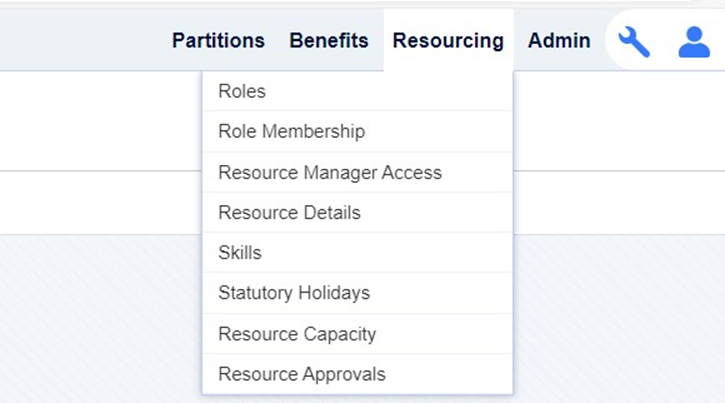The image size is (725, 403).
Task: Go to Resource Manager Access
Action: (x=357, y=172)
